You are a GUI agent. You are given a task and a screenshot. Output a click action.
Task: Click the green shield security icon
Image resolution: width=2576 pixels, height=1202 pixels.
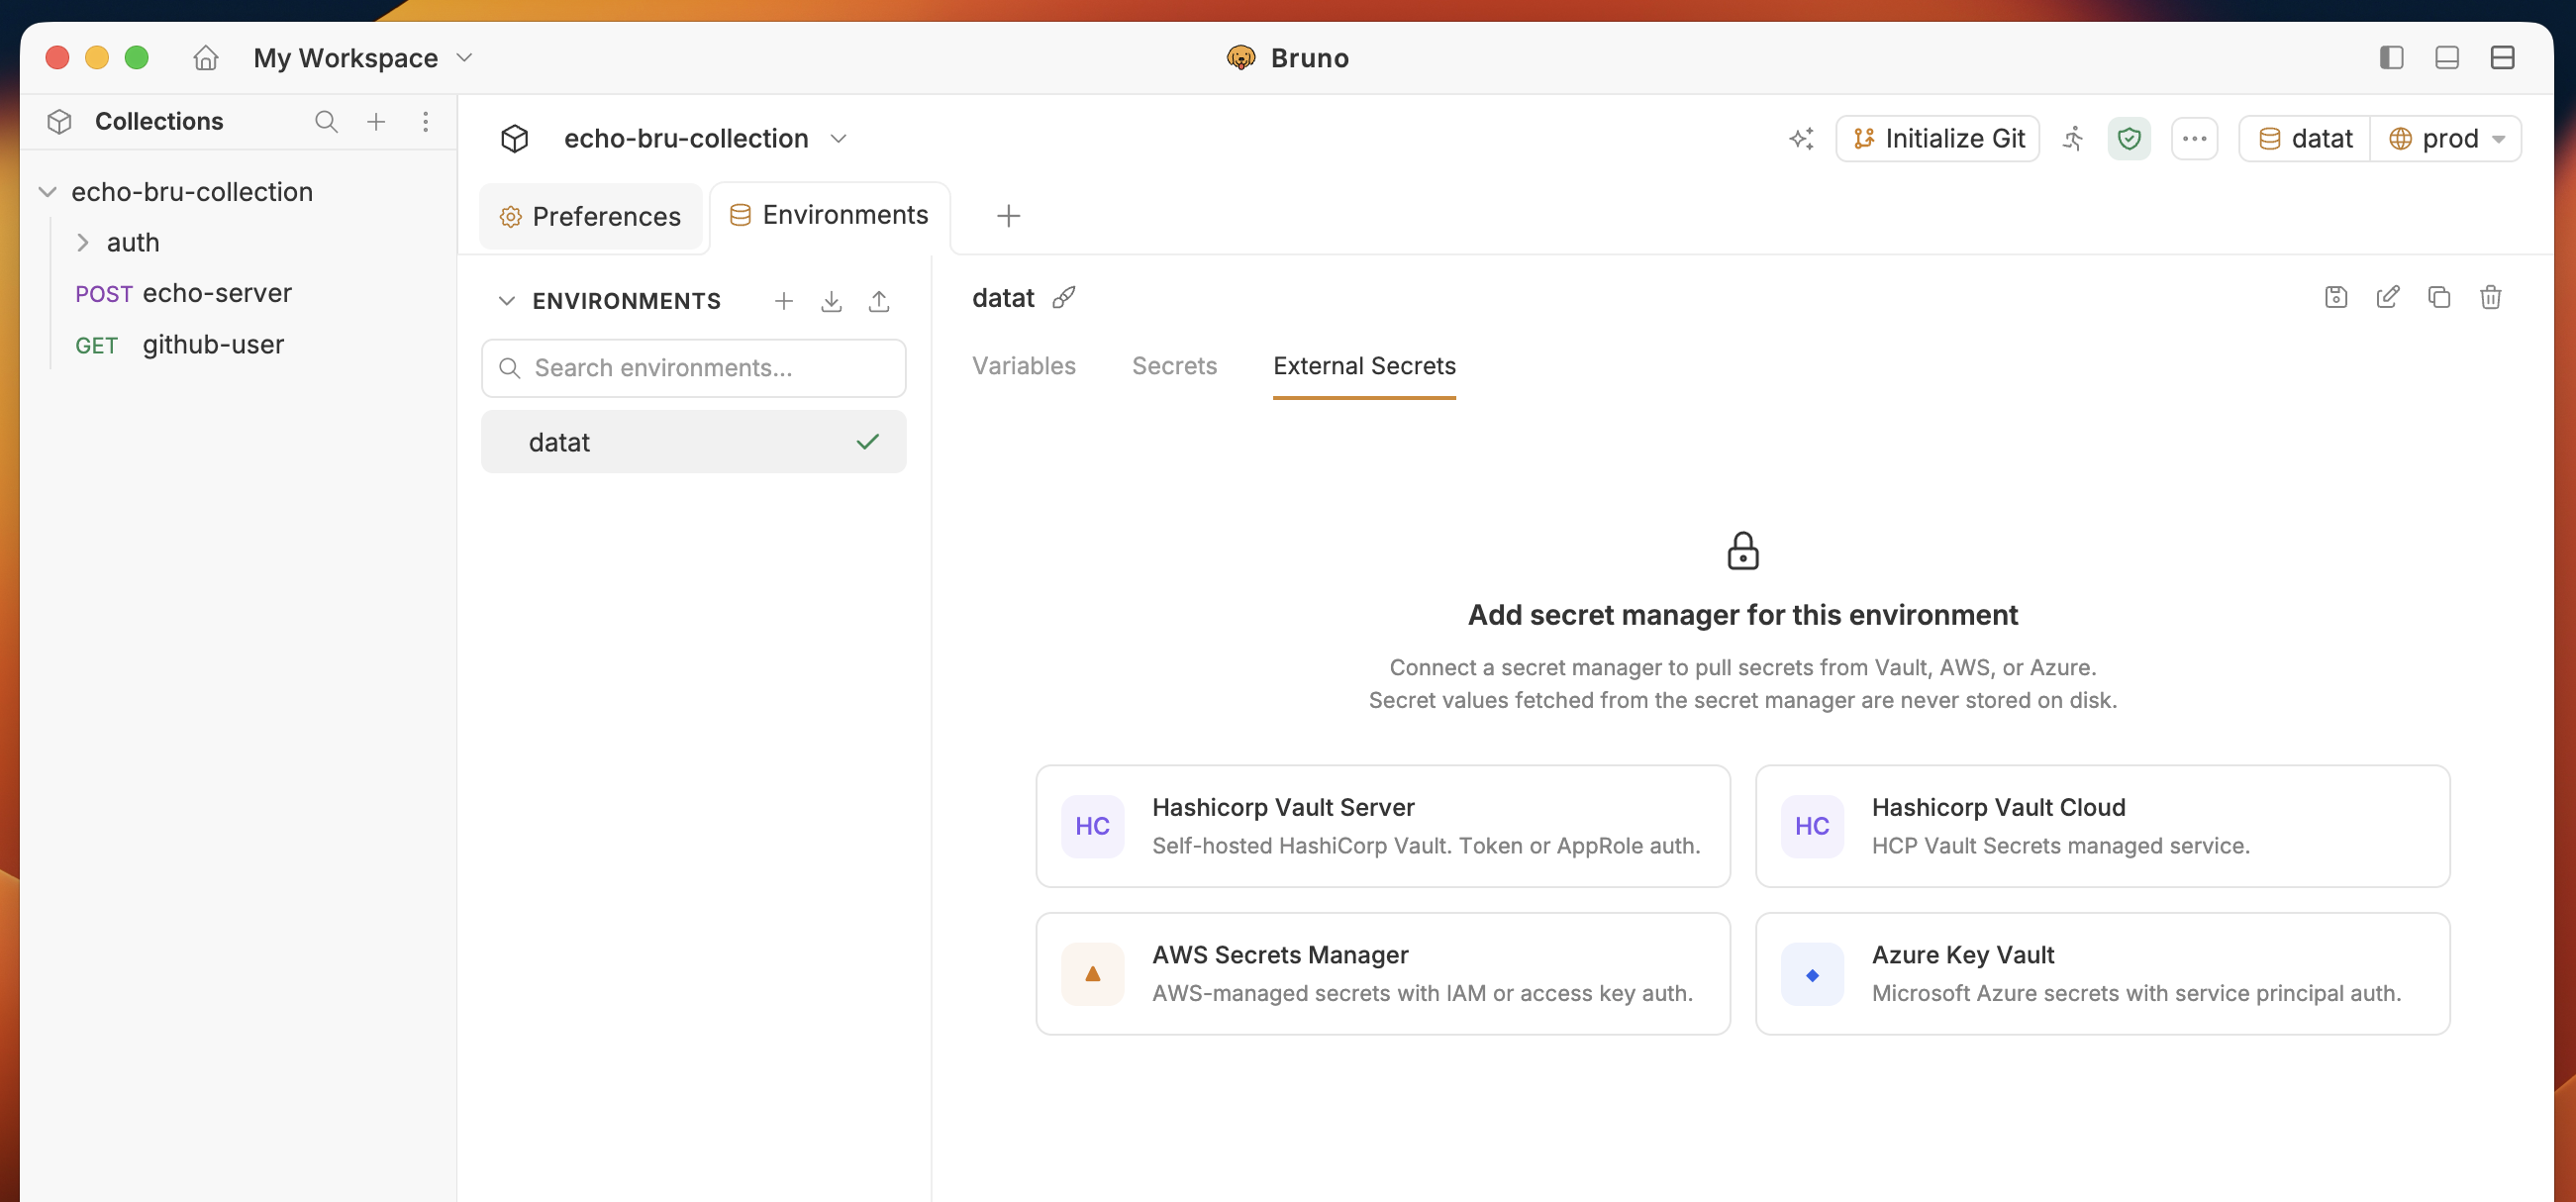2129,139
